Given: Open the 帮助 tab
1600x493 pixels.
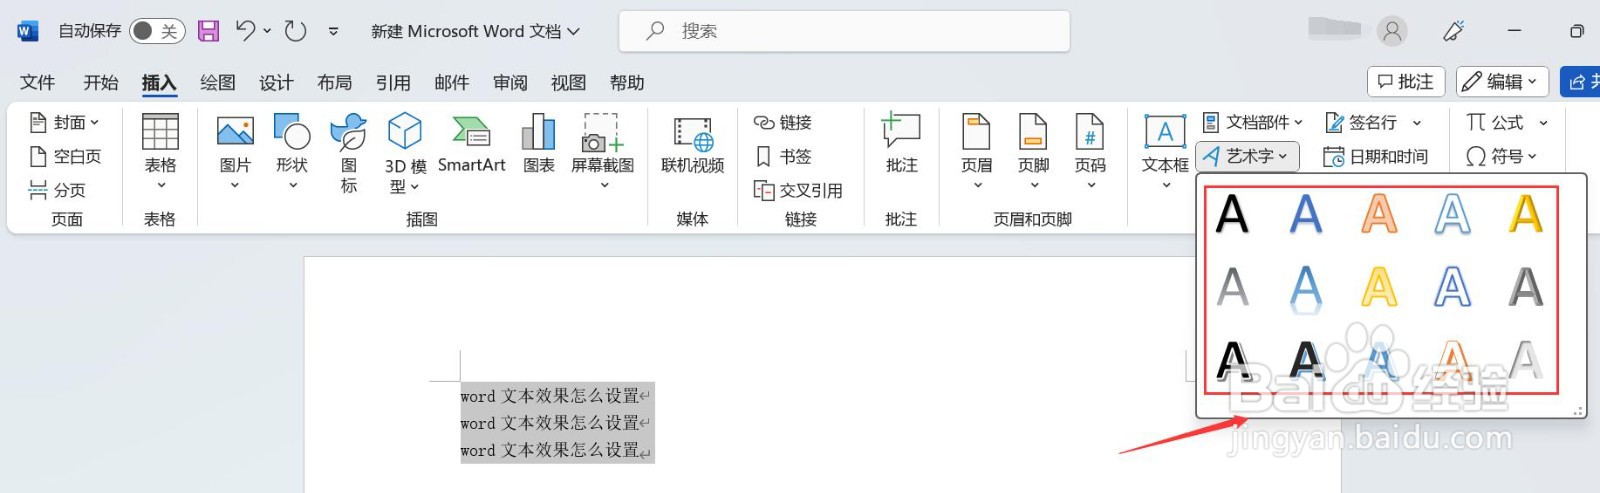Looking at the screenshot, I should pos(627,82).
